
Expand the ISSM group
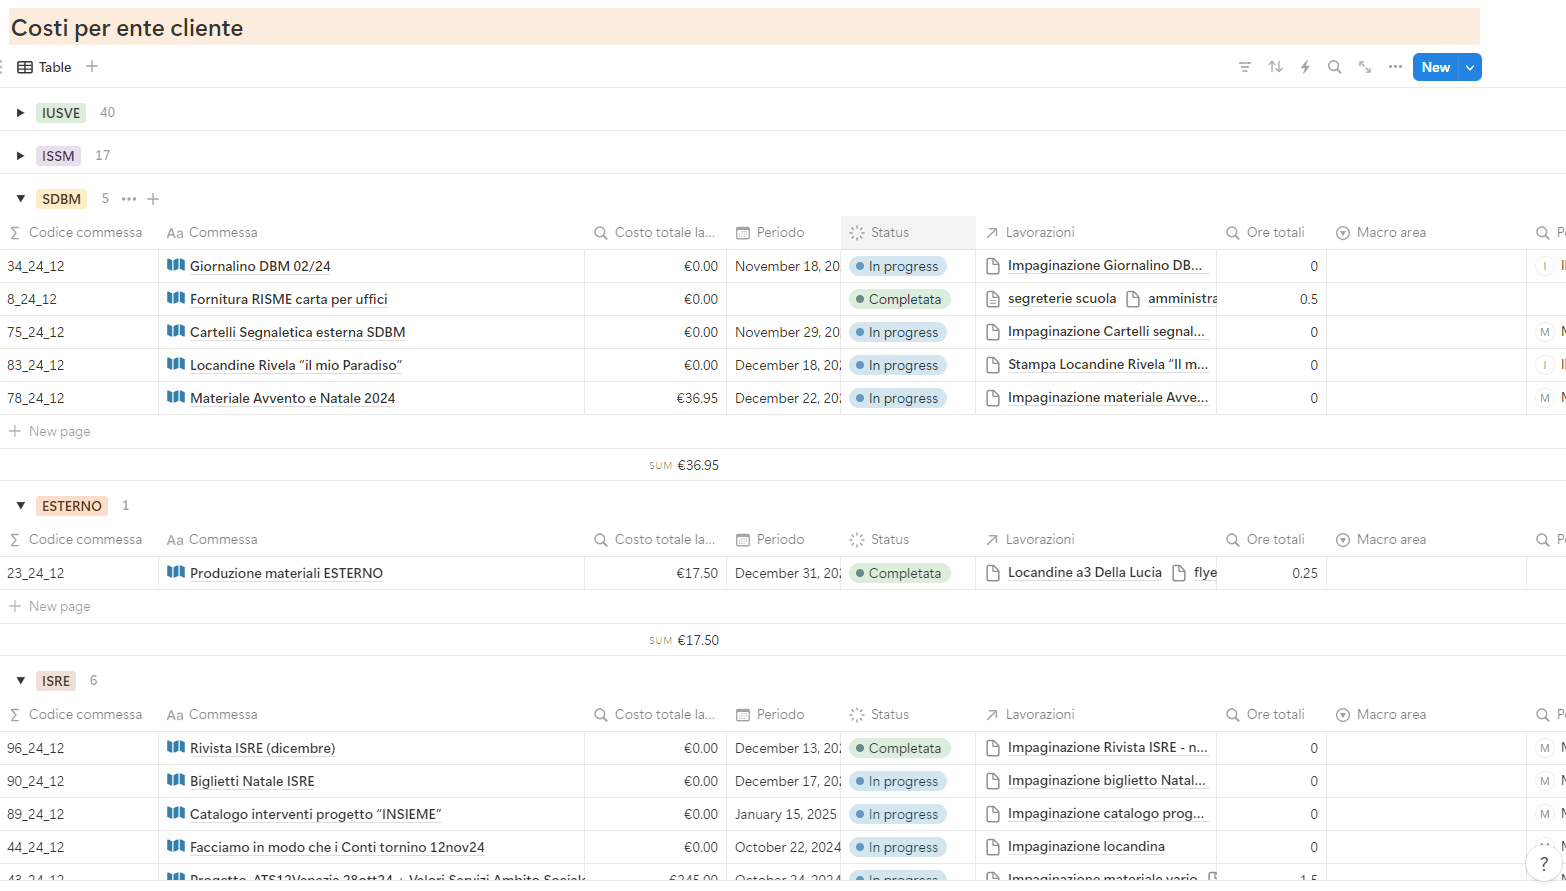coord(20,156)
